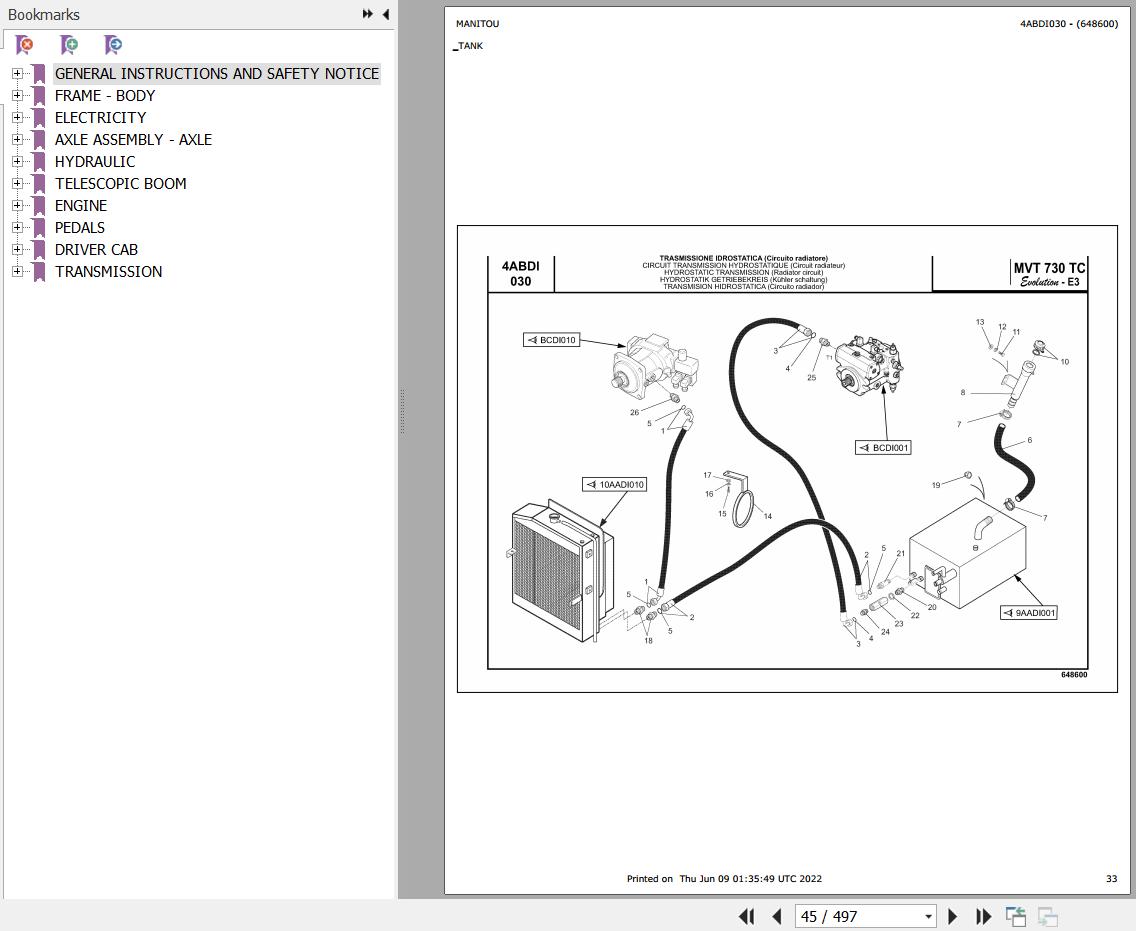
Task: Click the 9AADI001 reference link near tank
Action: (1030, 613)
